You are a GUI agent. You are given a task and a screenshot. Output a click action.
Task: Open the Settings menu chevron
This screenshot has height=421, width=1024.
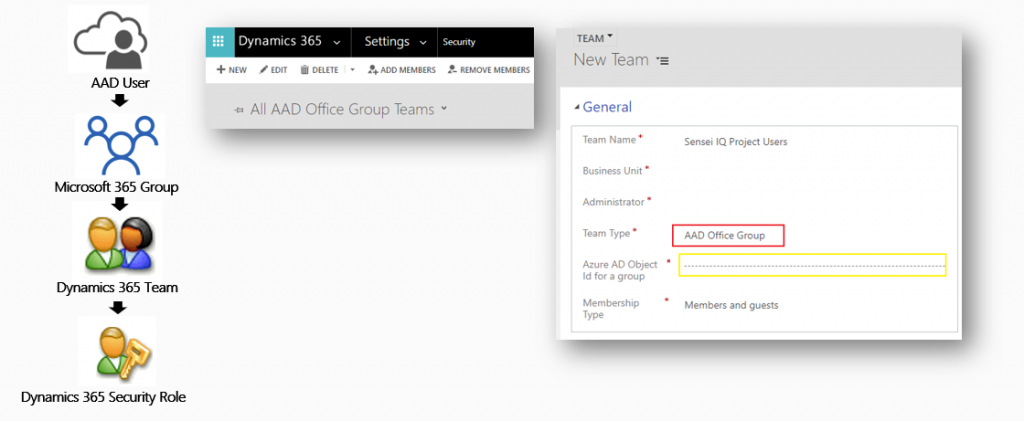click(423, 42)
